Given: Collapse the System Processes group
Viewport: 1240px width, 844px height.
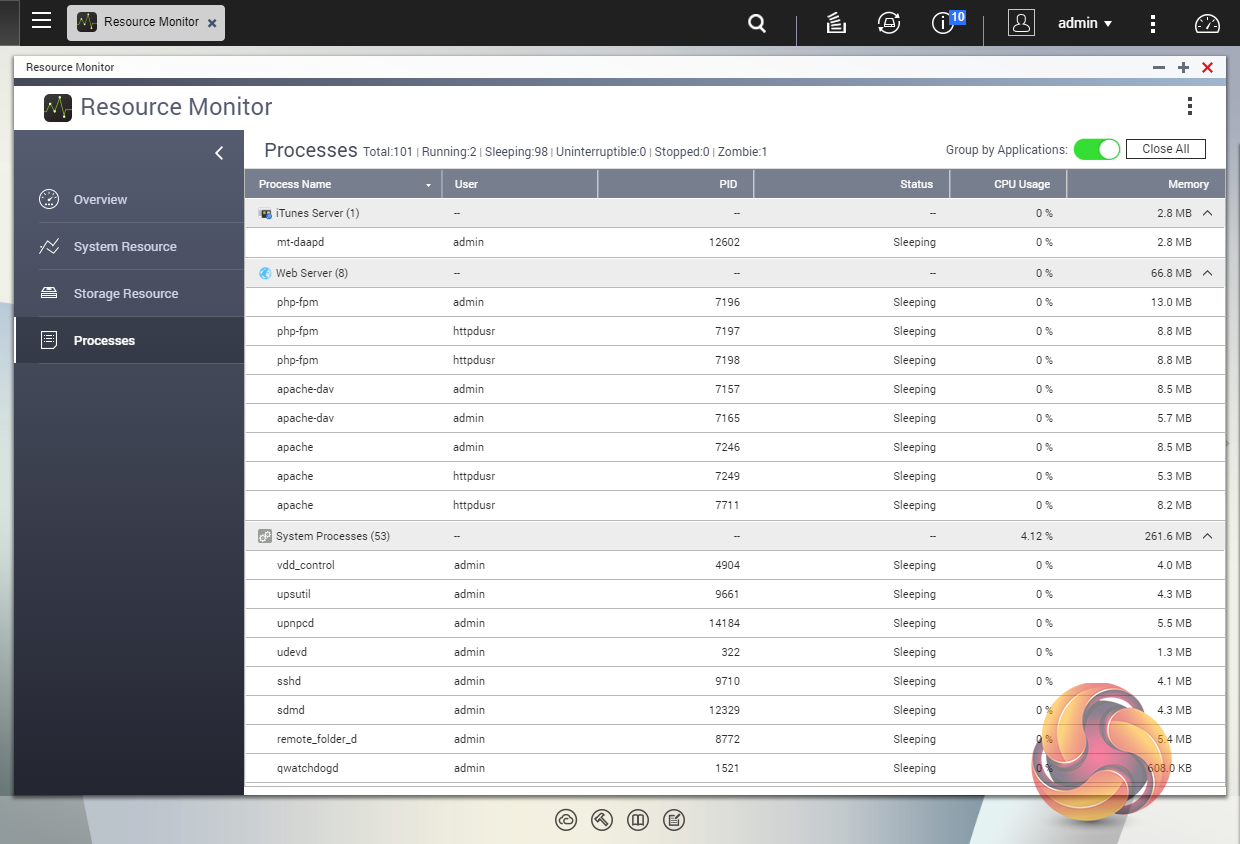Looking at the screenshot, I should (1207, 536).
